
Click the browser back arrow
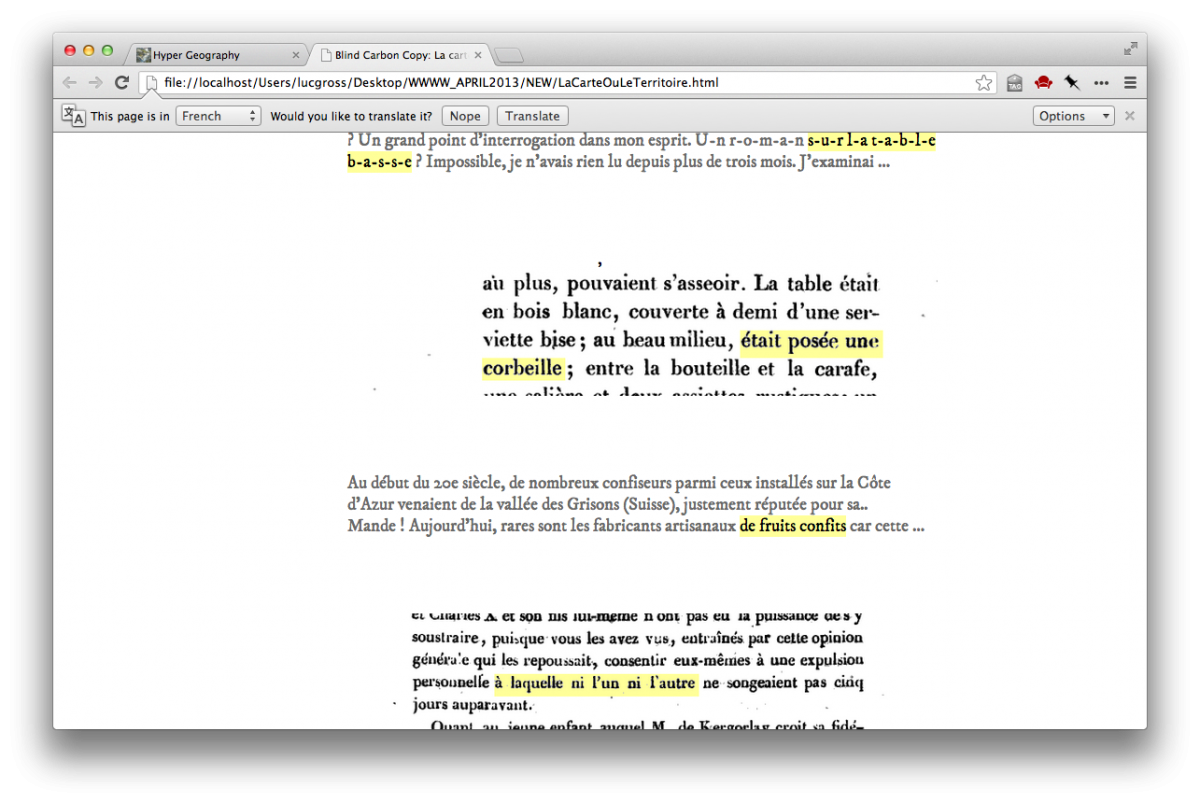pos(69,83)
